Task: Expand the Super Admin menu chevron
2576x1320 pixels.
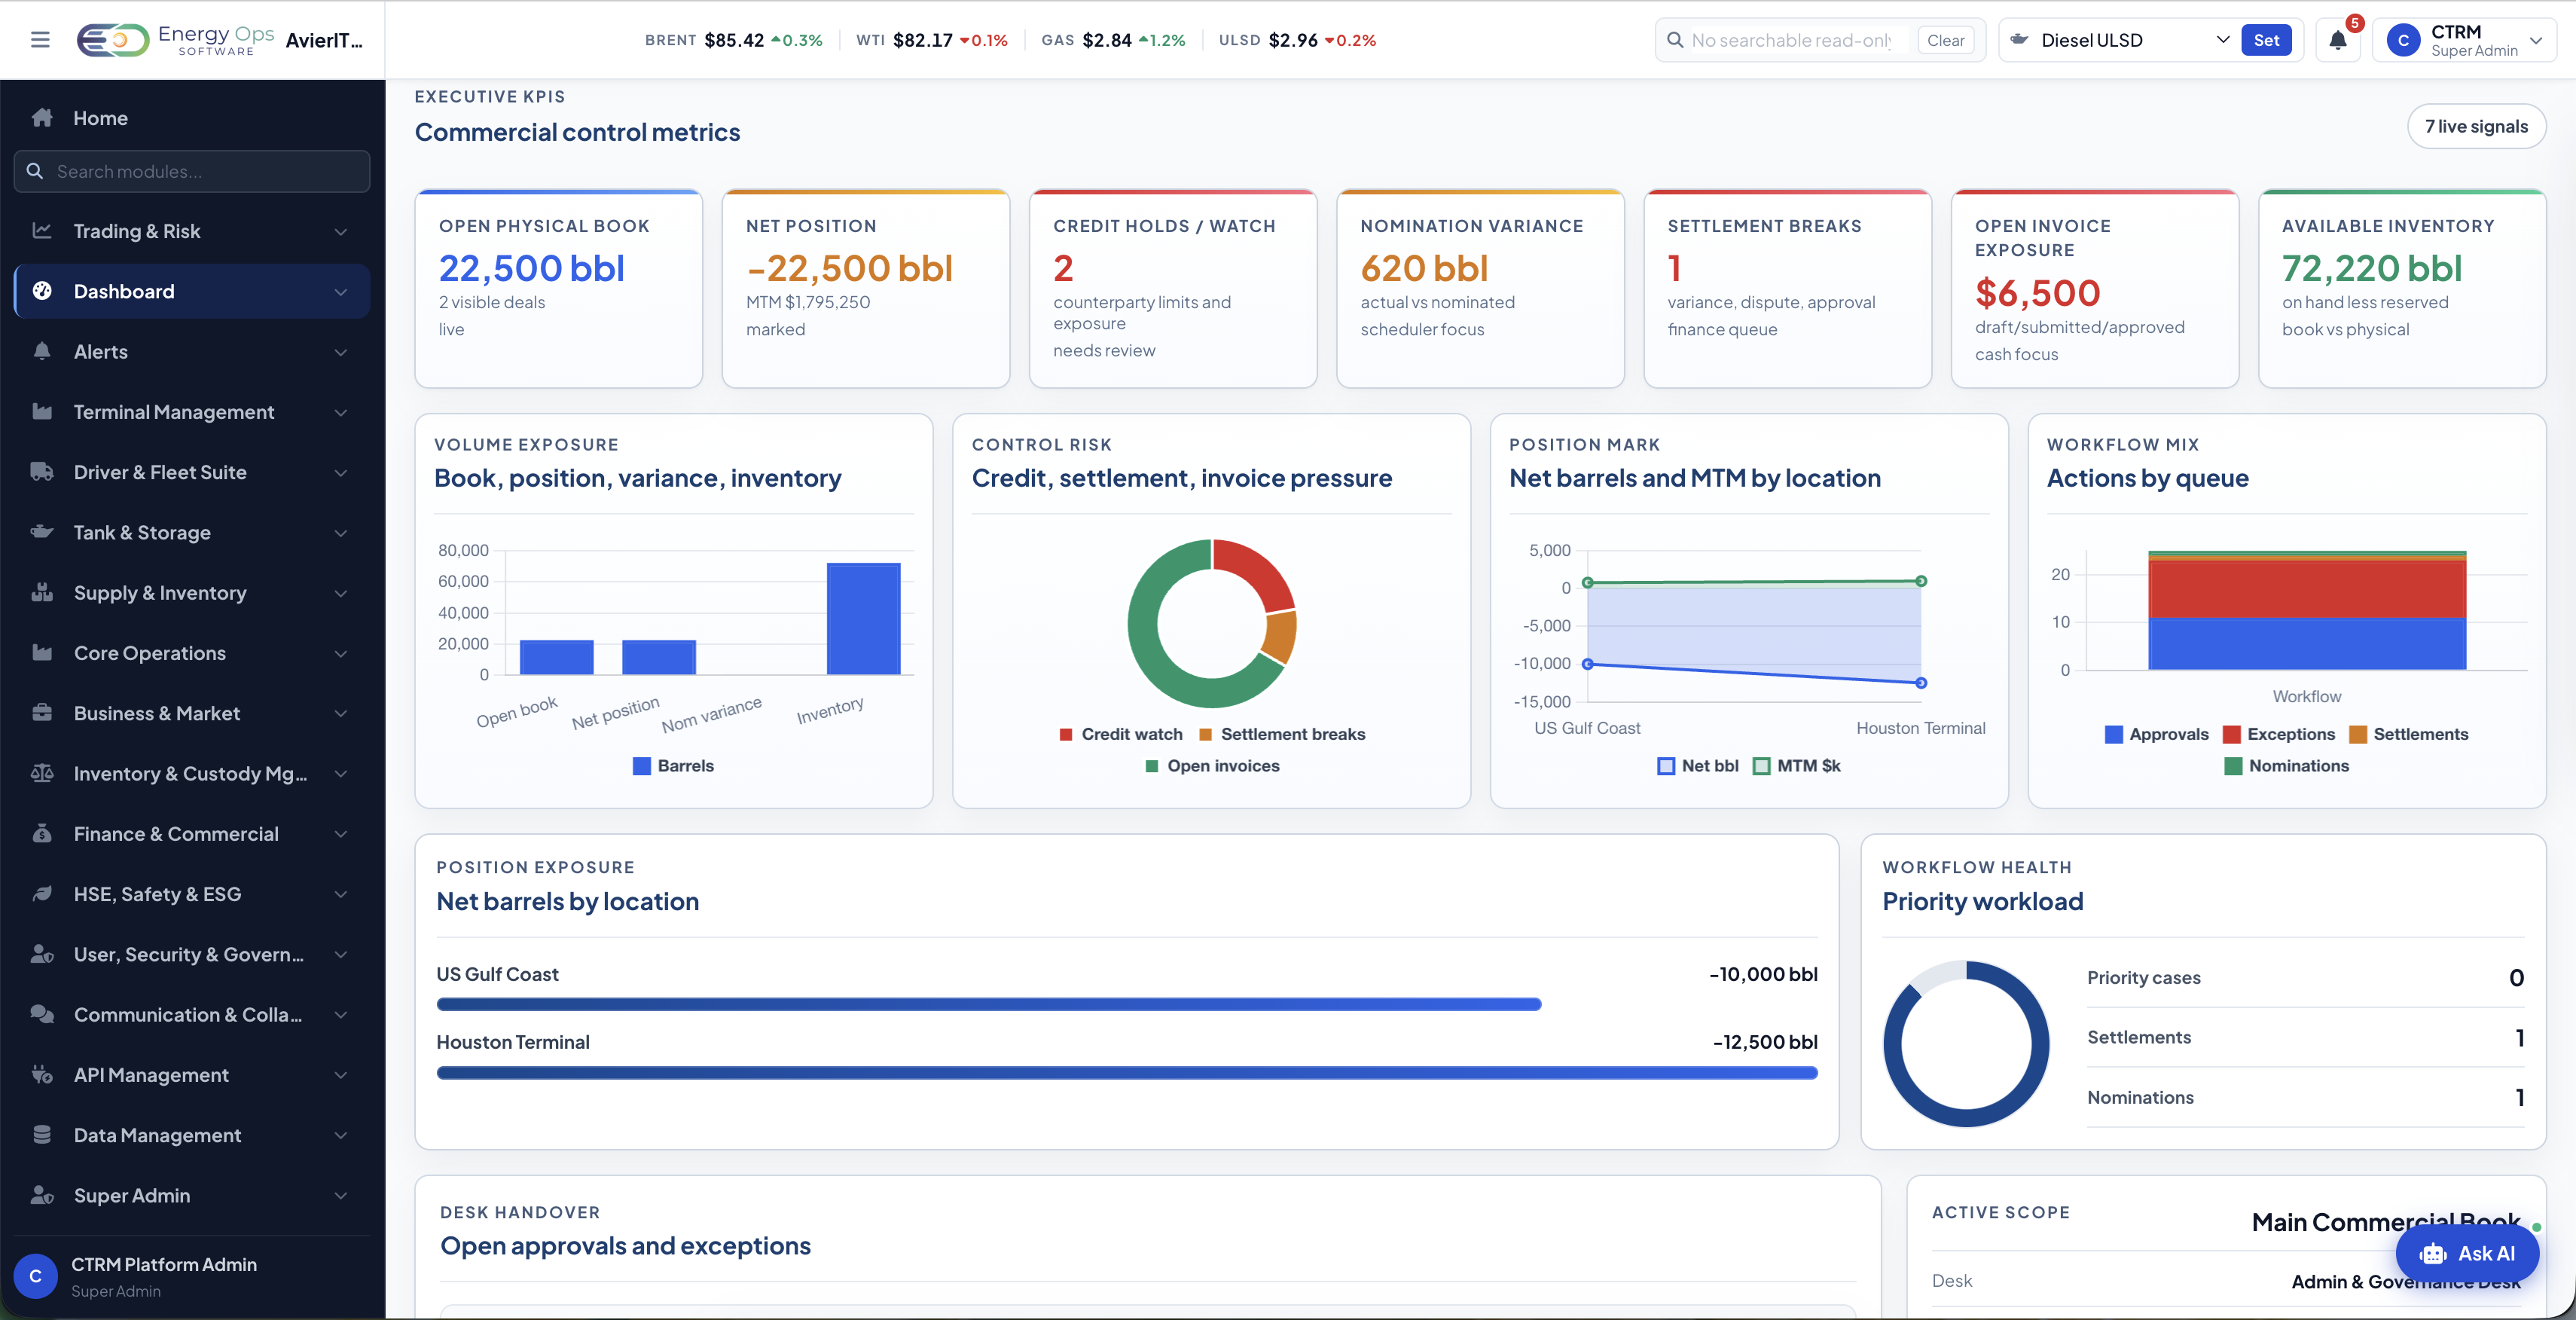Action: (341, 1196)
